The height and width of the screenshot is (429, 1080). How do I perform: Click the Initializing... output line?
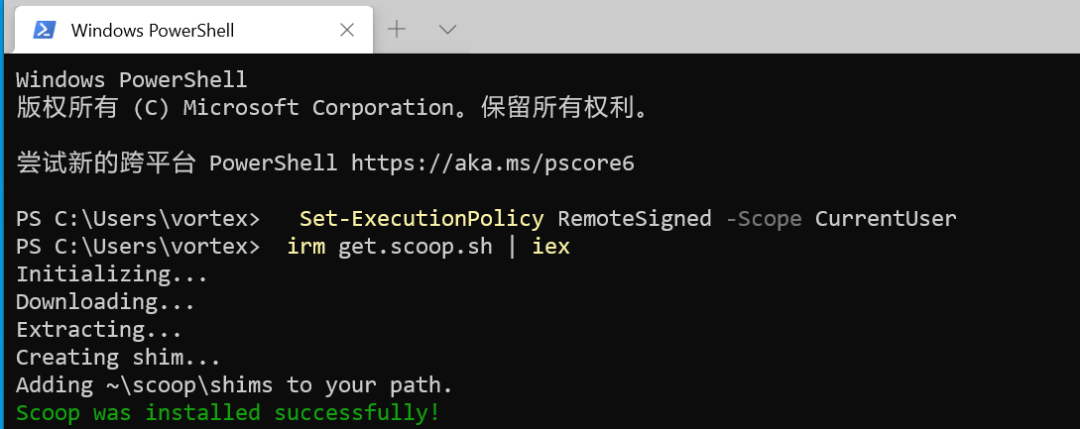tap(112, 274)
